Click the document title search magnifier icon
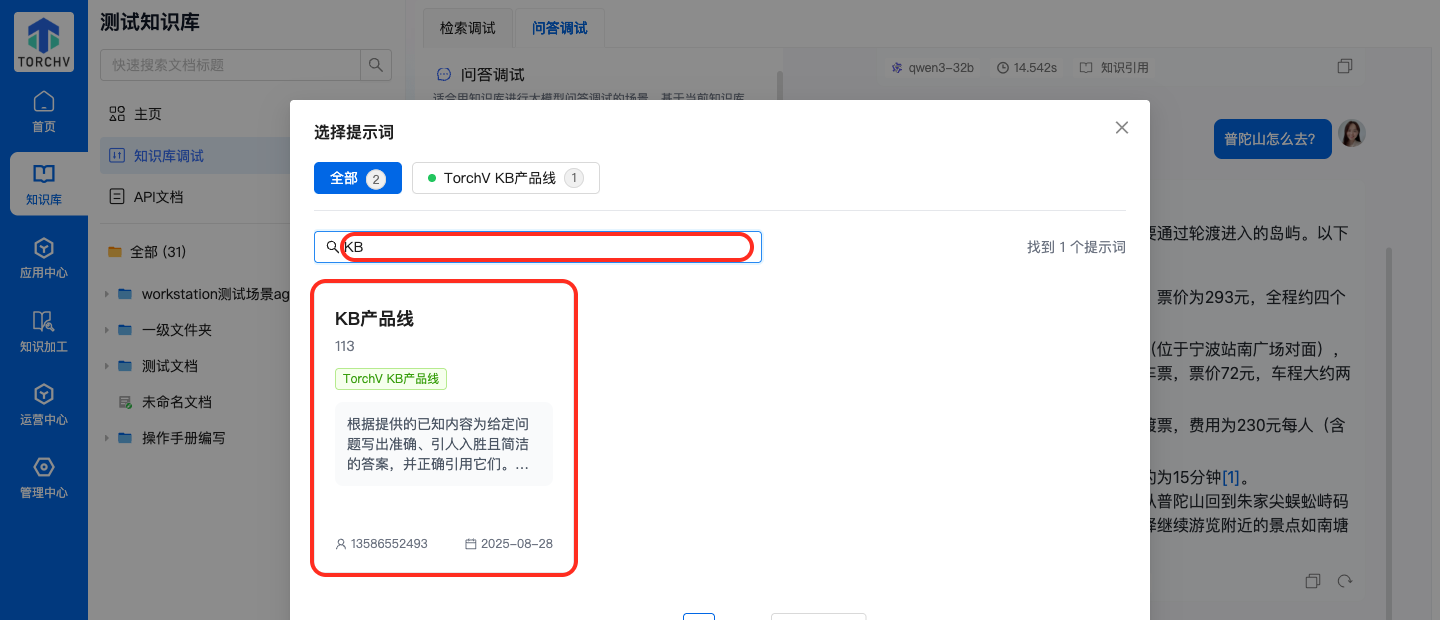The height and width of the screenshot is (620, 1440). tap(375, 65)
